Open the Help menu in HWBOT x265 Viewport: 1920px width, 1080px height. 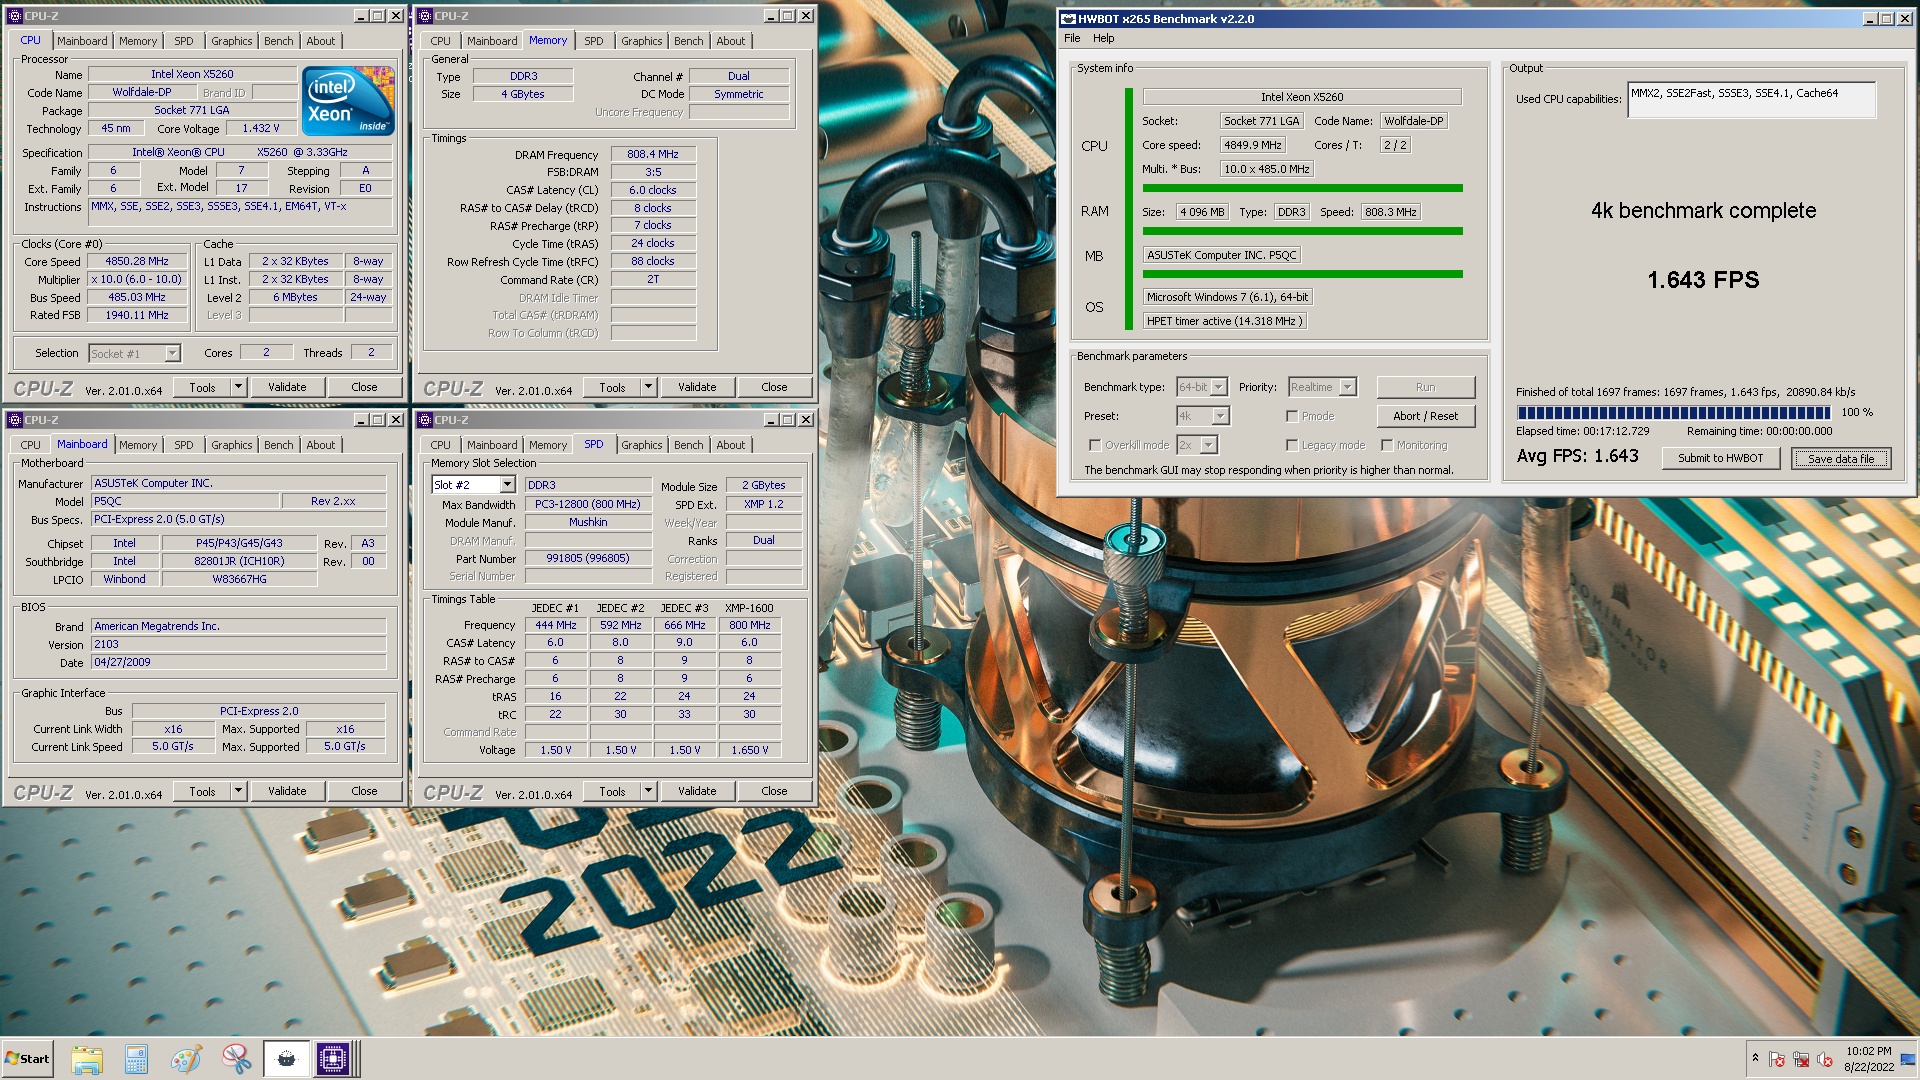pos(1103,38)
